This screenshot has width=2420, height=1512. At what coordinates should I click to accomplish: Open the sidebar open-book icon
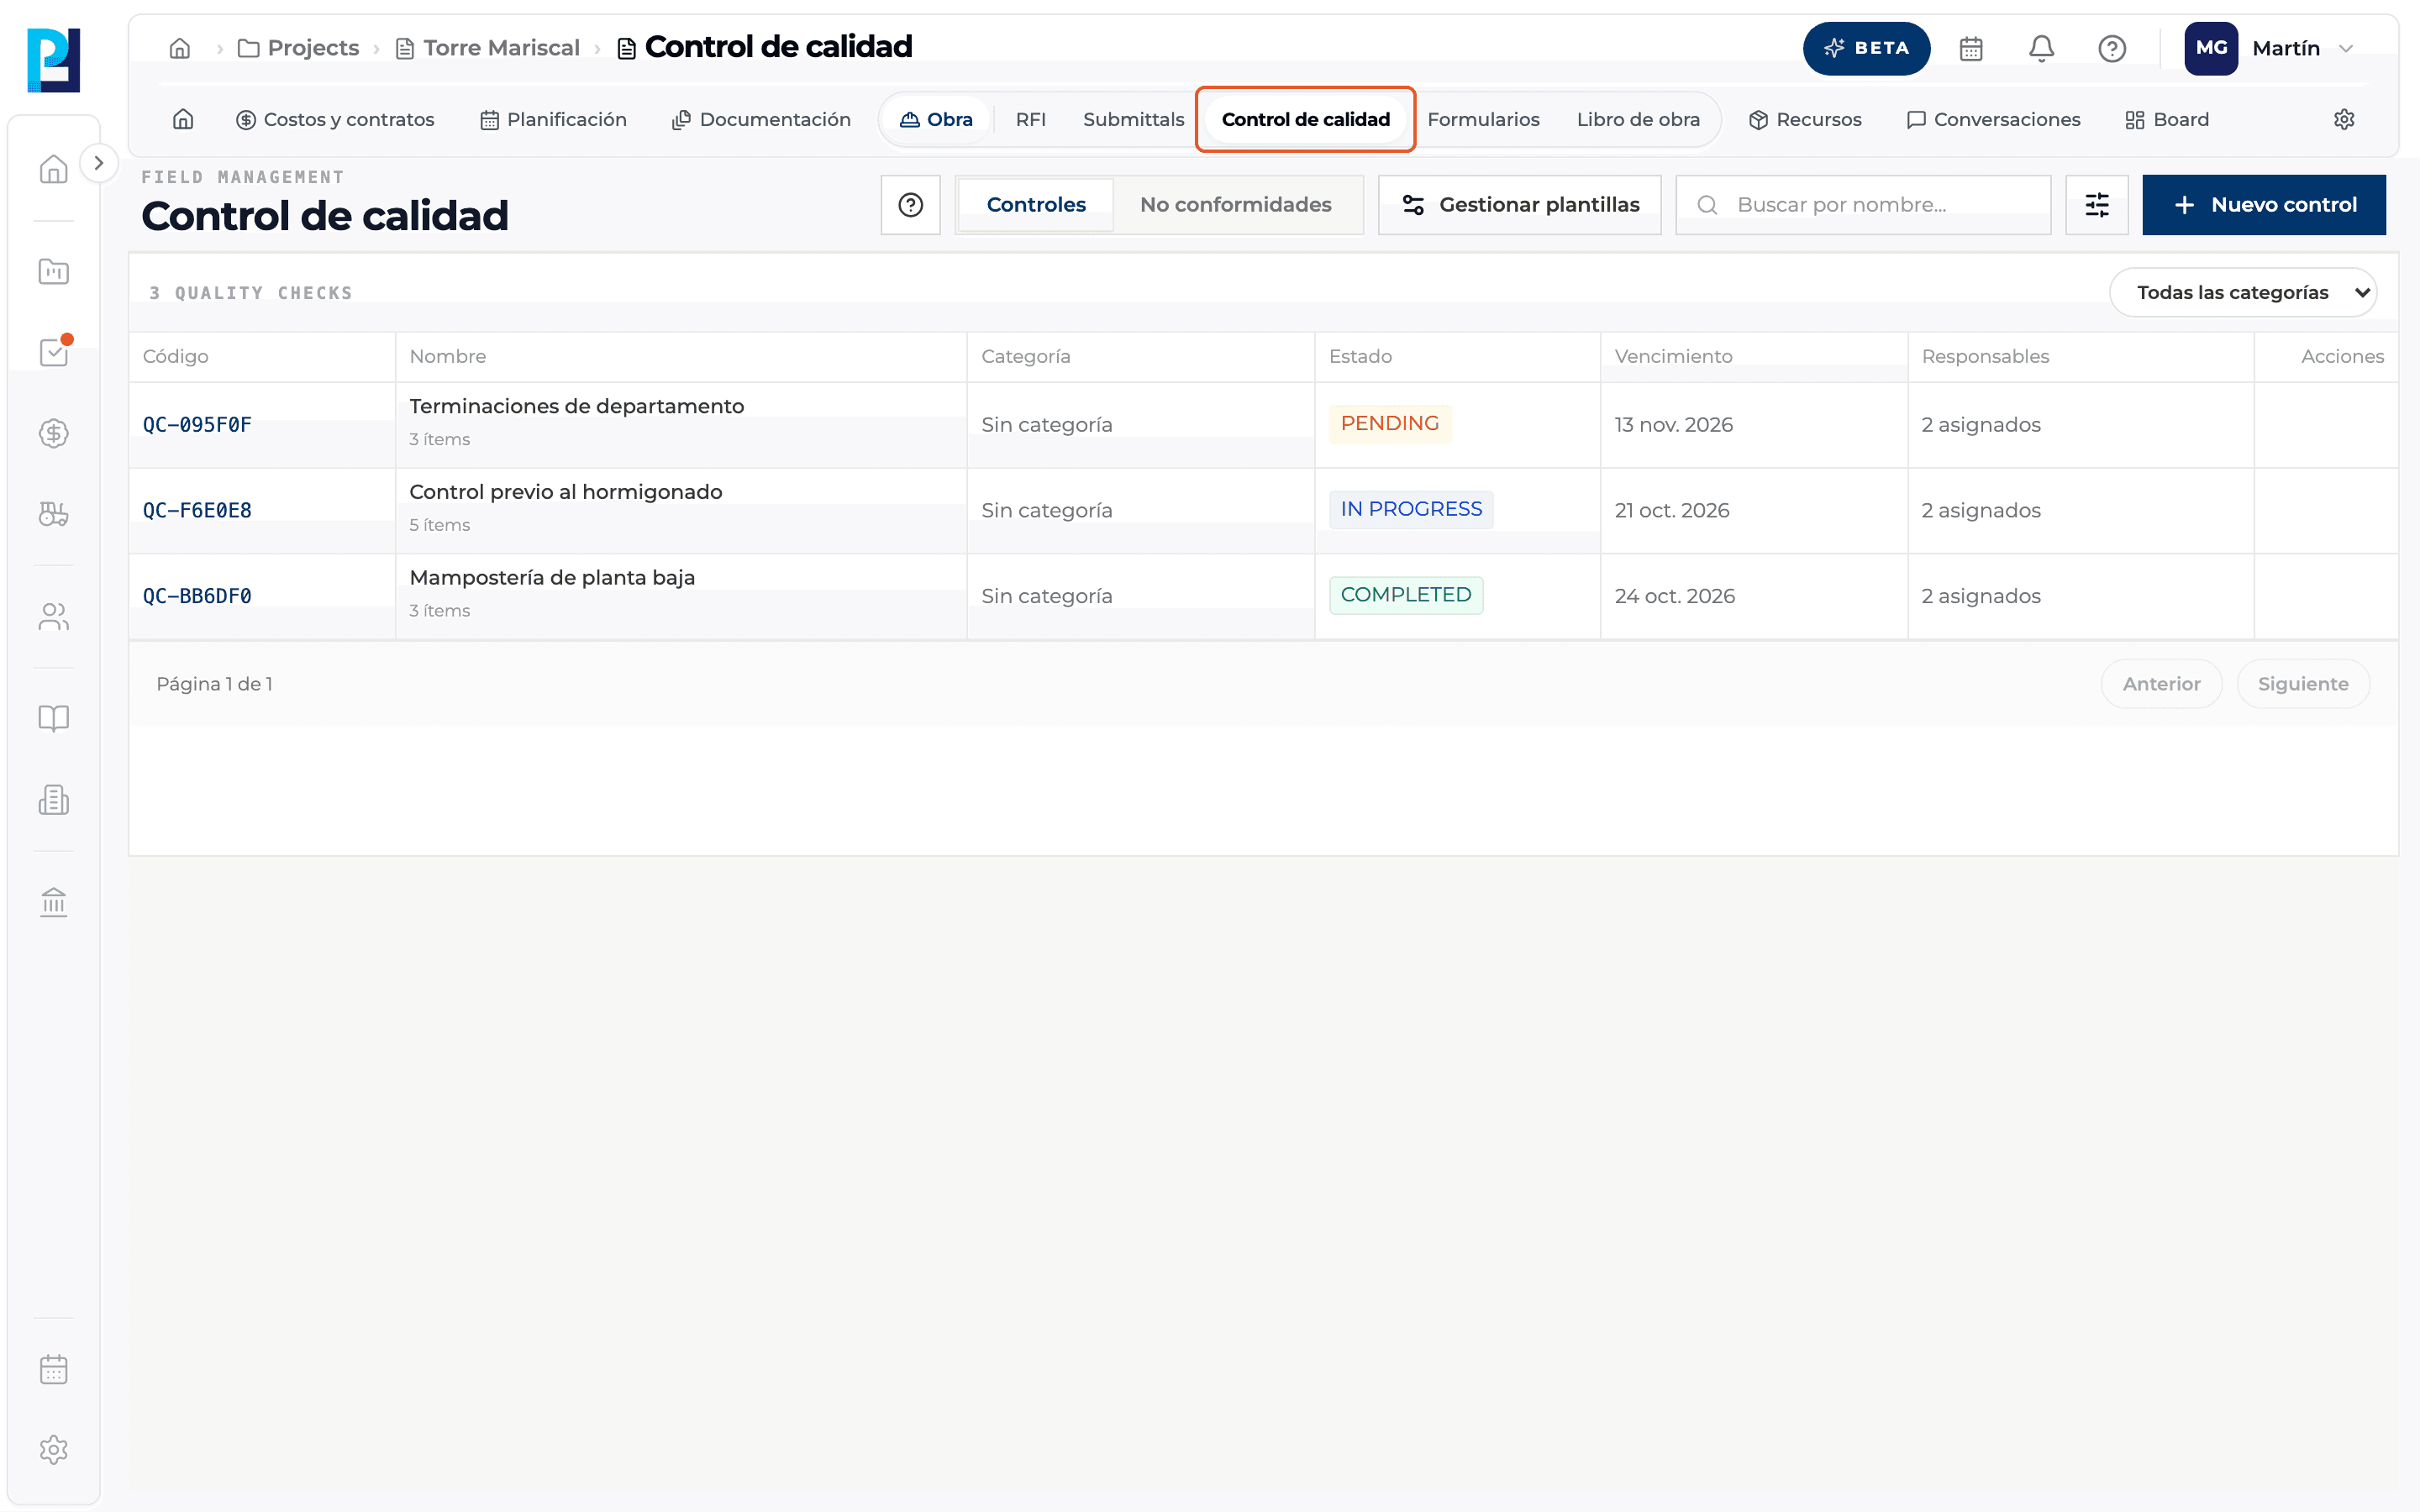(53, 718)
